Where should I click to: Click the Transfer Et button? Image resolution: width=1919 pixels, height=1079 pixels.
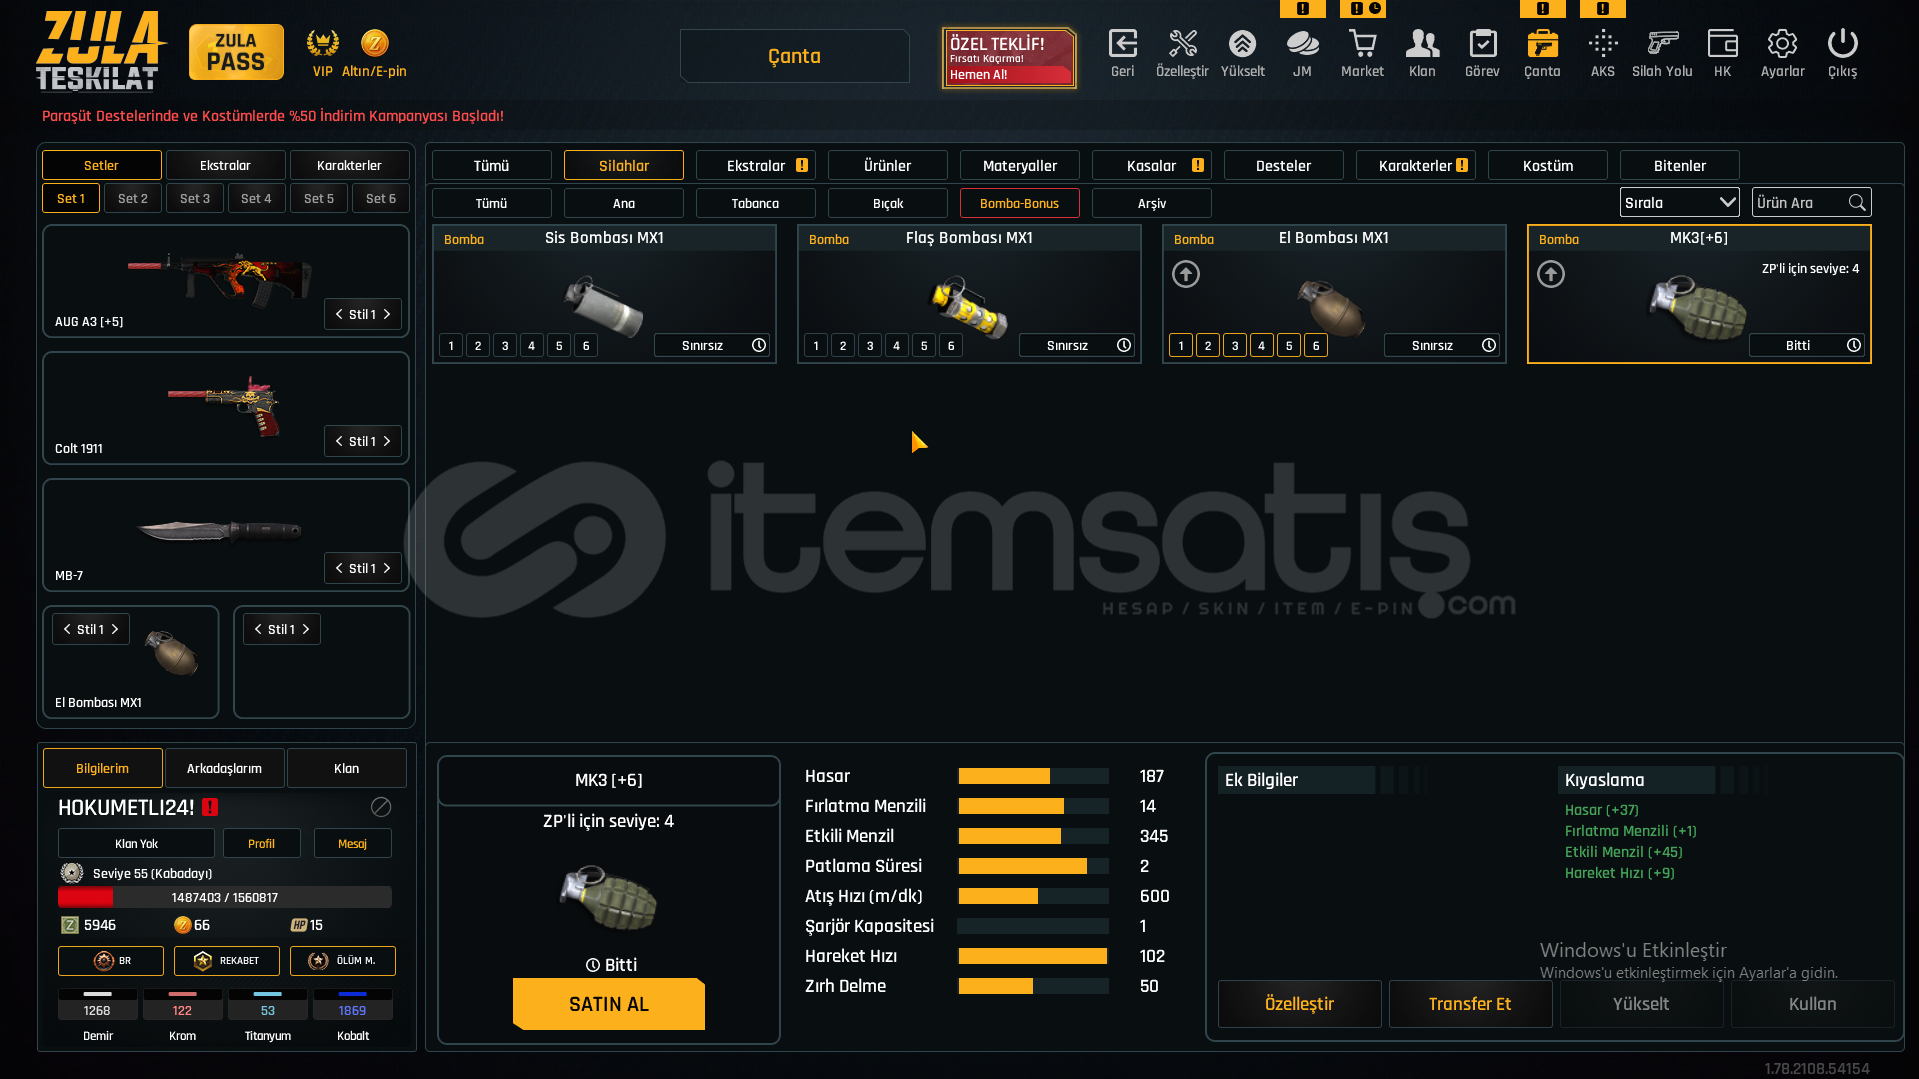pos(1470,1004)
